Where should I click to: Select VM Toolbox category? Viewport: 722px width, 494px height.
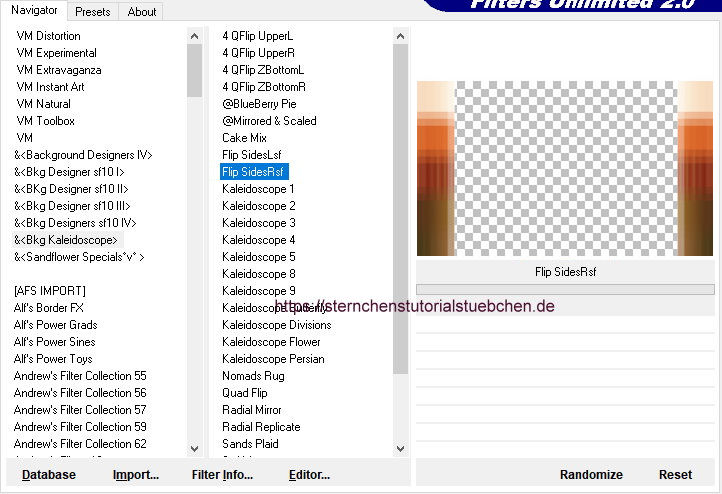pyautogui.click(x=45, y=121)
